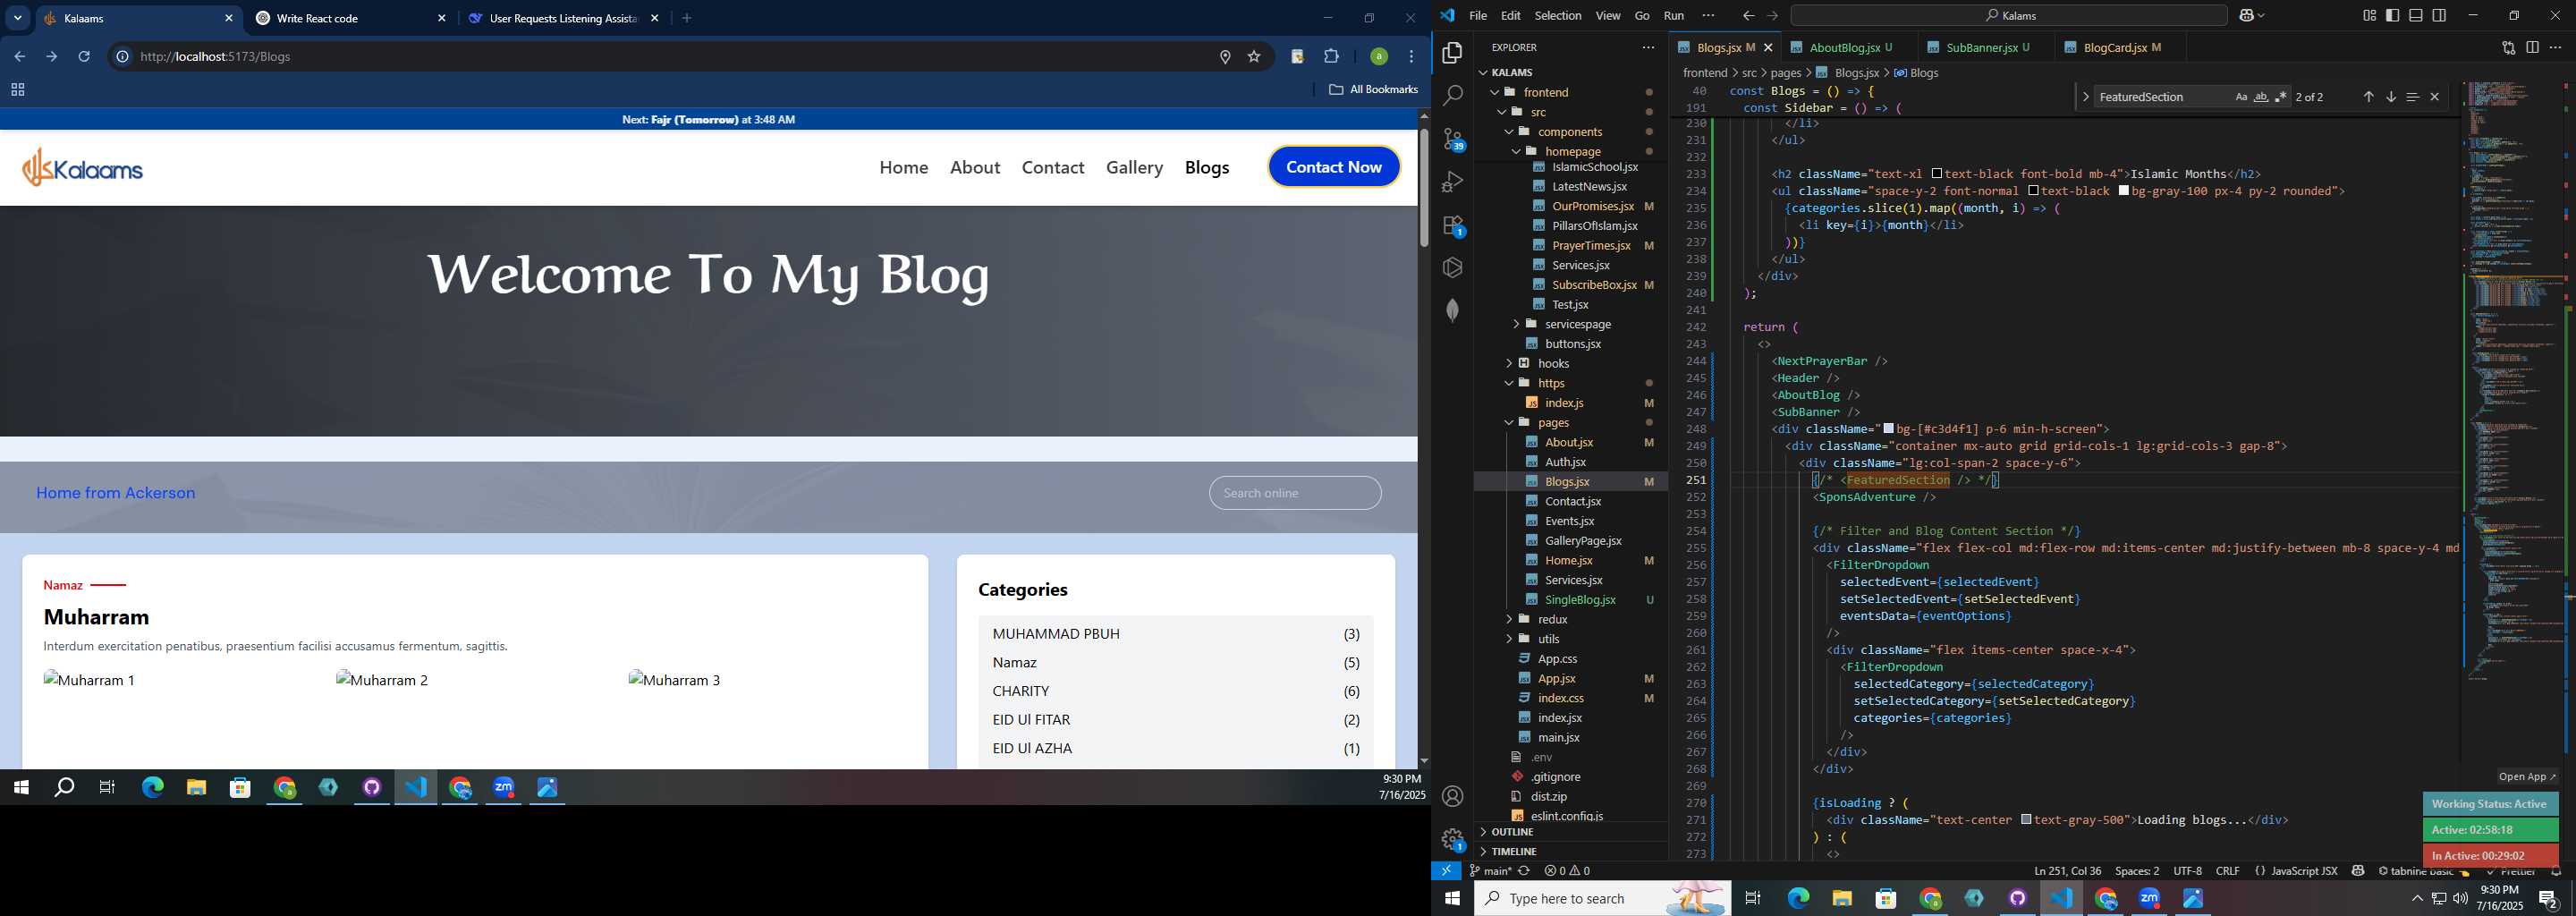Toggle Match Case in find widget
Screen dimensions: 2576x916
tap(2241, 97)
